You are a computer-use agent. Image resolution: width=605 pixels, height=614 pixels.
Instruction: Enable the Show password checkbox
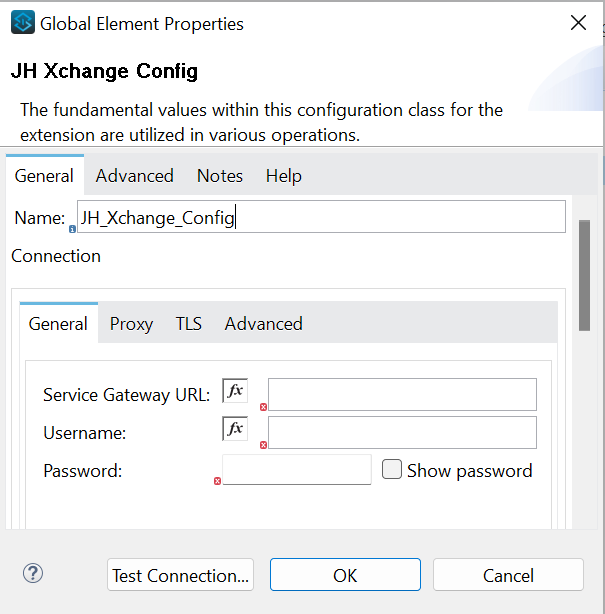(392, 470)
